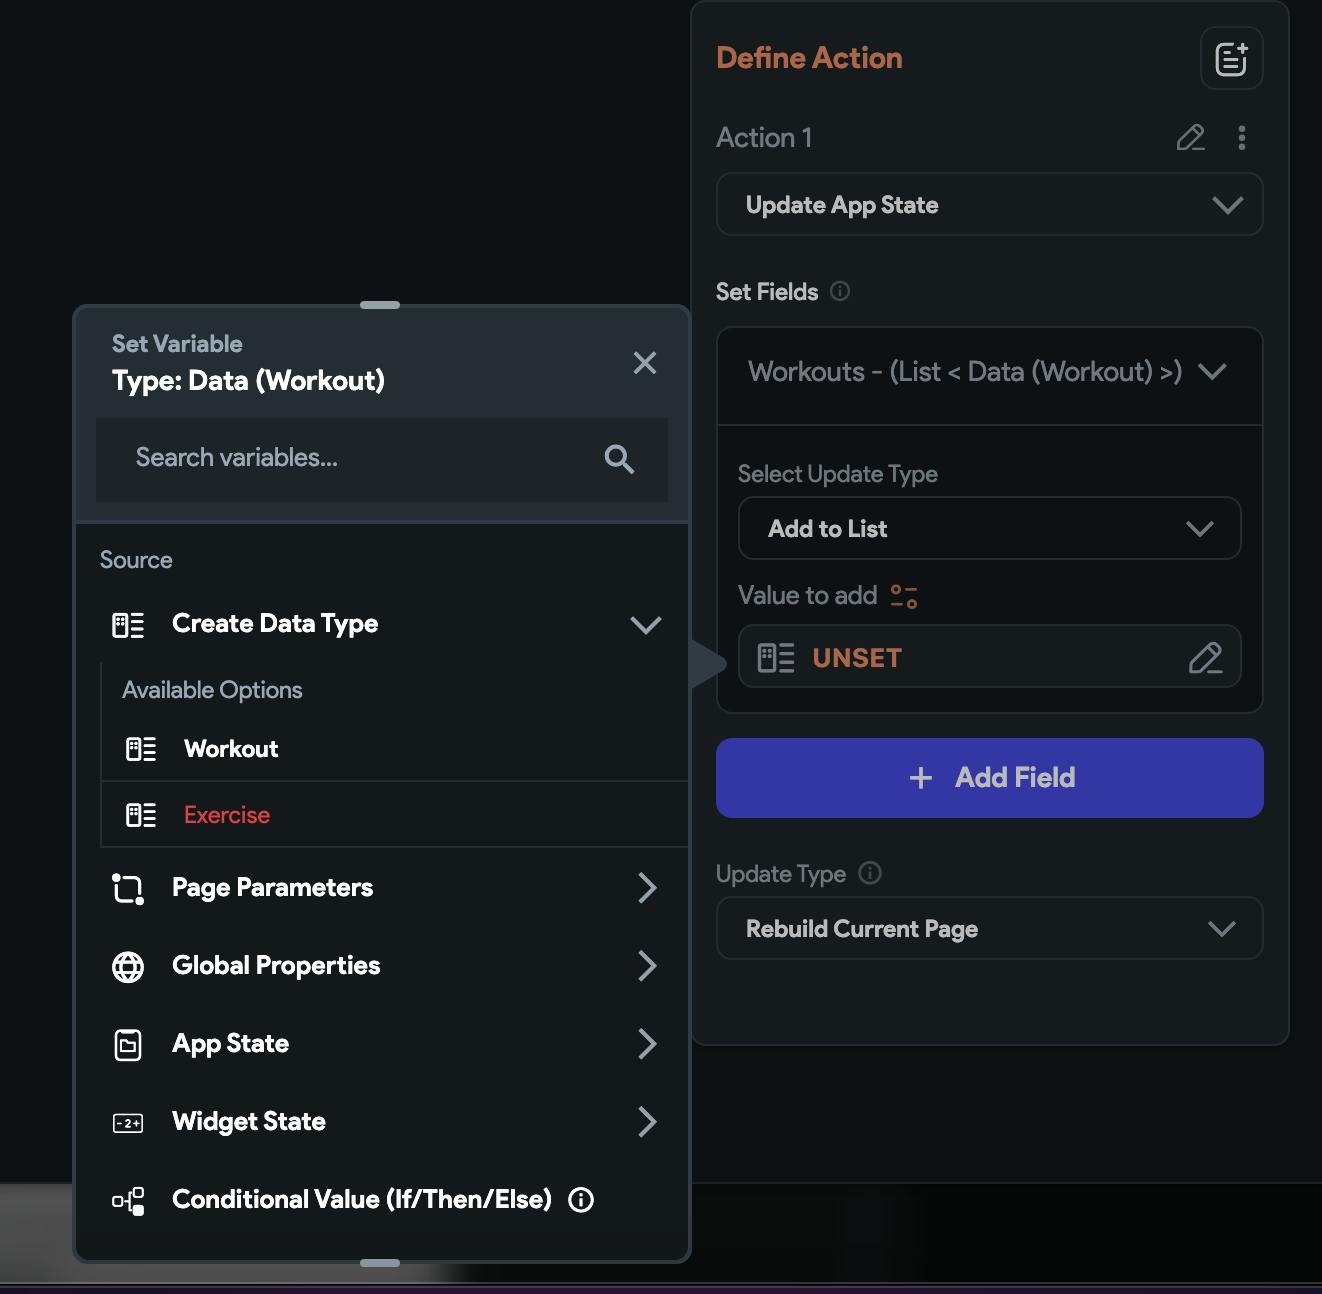Click the add note icon beside Define Action
The height and width of the screenshot is (1294, 1322).
tap(1231, 59)
